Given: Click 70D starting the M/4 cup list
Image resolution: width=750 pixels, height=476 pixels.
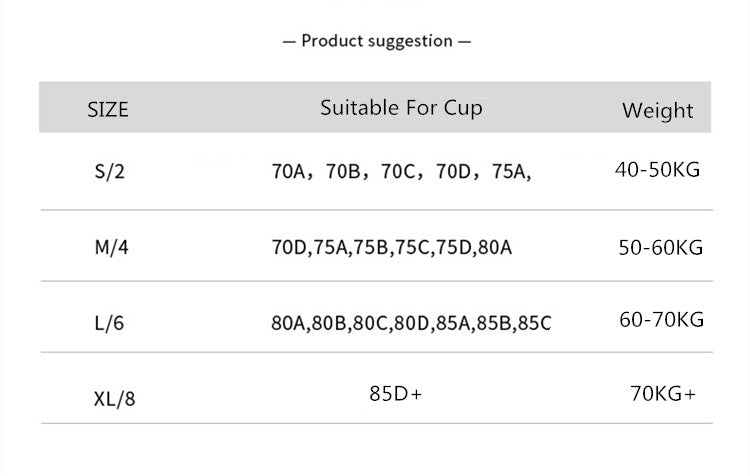Looking at the screenshot, I should tap(289, 247).
